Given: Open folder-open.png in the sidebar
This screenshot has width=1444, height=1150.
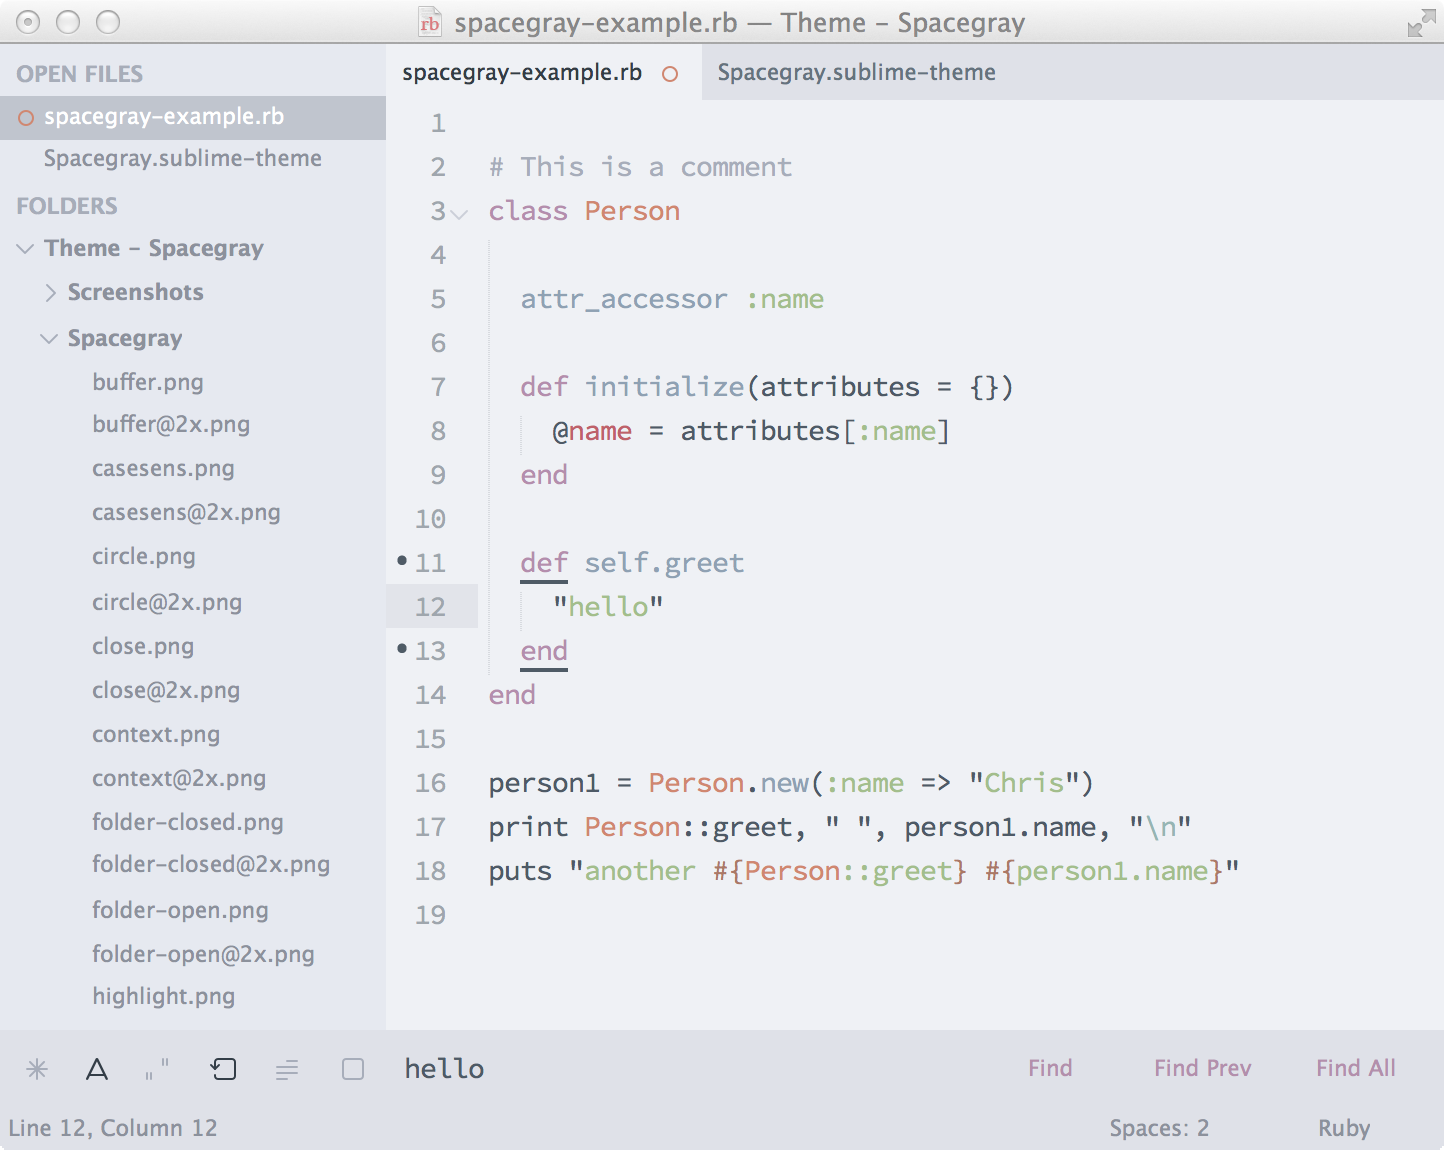Looking at the screenshot, I should click(x=180, y=910).
